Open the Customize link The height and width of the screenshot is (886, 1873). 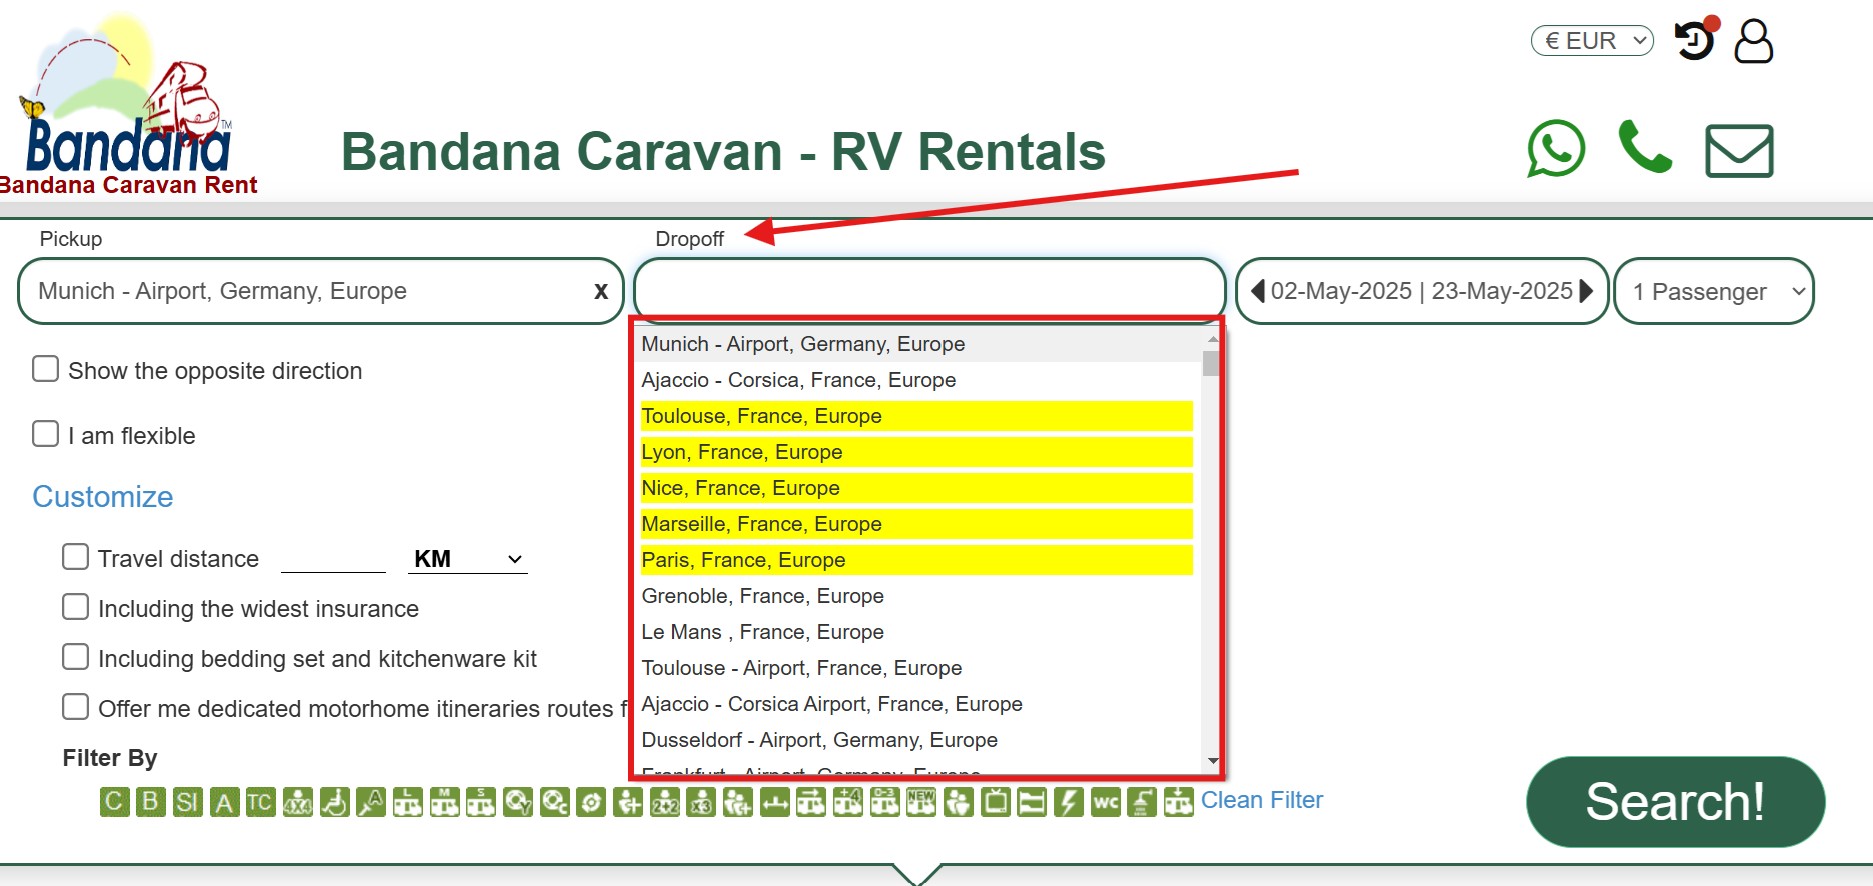[x=103, y=497]
